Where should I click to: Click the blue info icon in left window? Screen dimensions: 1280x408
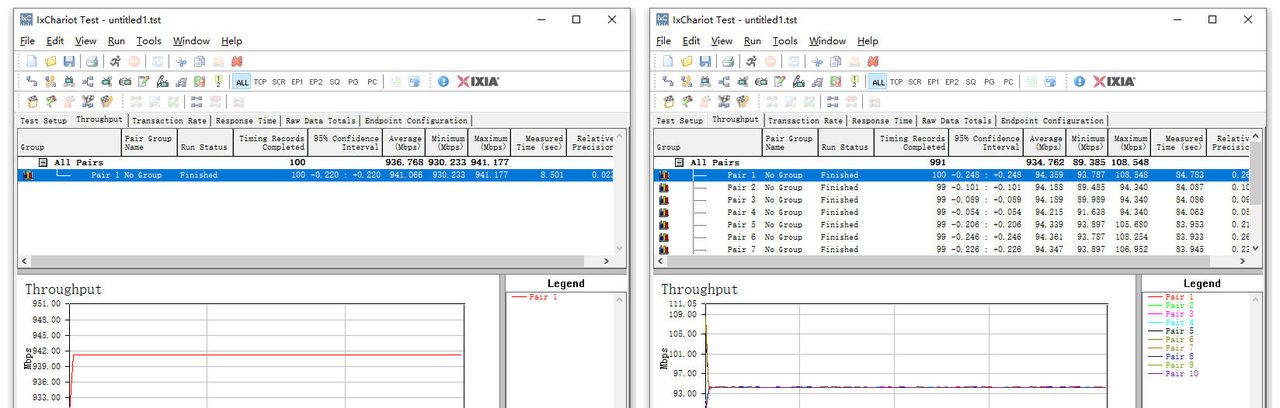(443, 81)
